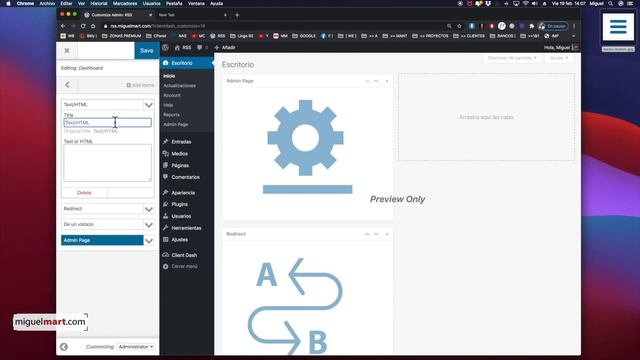Click the Comentarios icon in sidebar

[x=165, y=177]
